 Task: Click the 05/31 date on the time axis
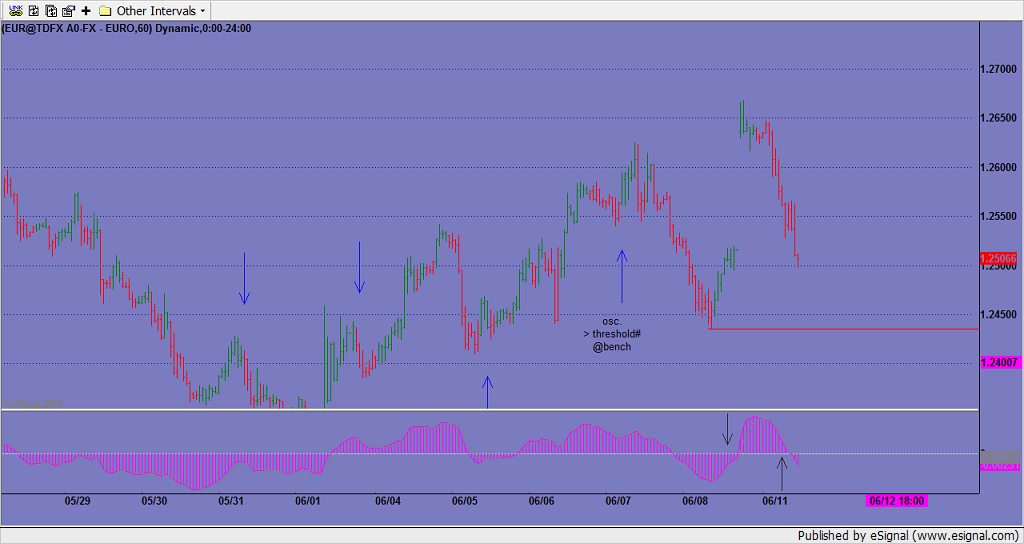point(231,501)
